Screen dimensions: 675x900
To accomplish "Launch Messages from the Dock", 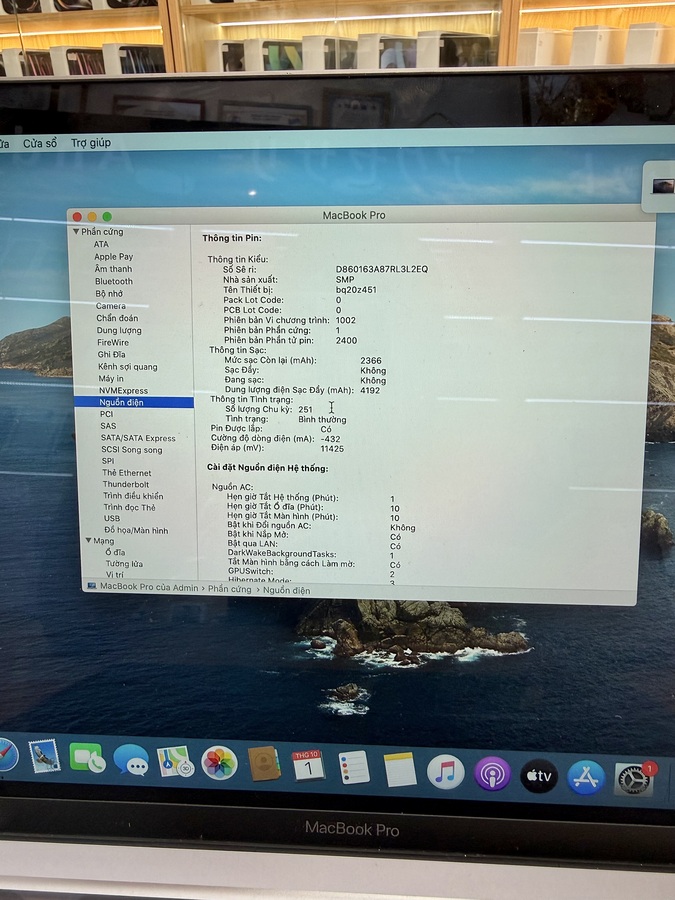I will coord(130,759).
